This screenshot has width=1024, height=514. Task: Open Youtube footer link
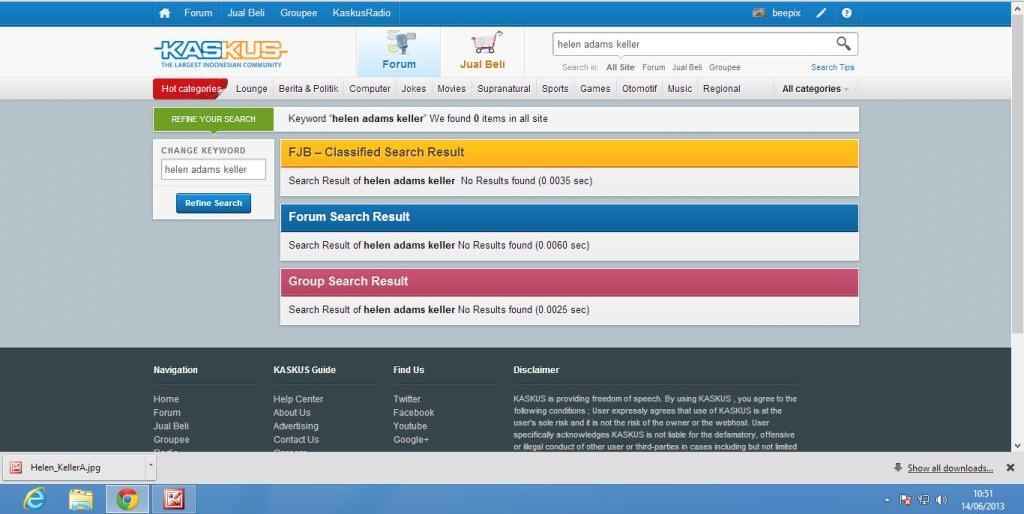(x=410, y=426)
